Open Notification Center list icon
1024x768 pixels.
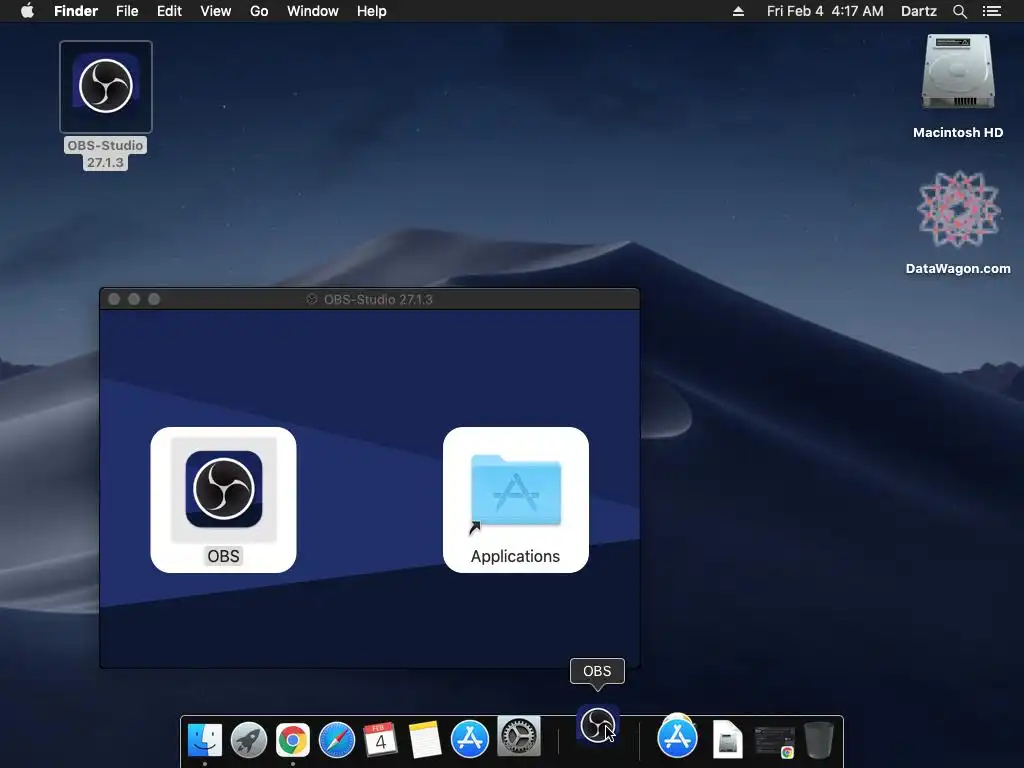pyautogui.click(x=991, y=11)
